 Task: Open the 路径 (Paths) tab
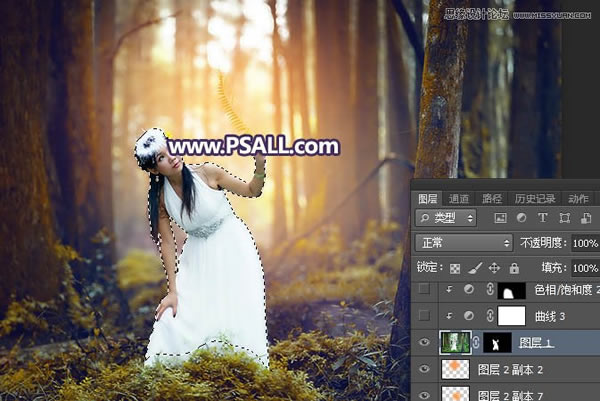point(491,199)
